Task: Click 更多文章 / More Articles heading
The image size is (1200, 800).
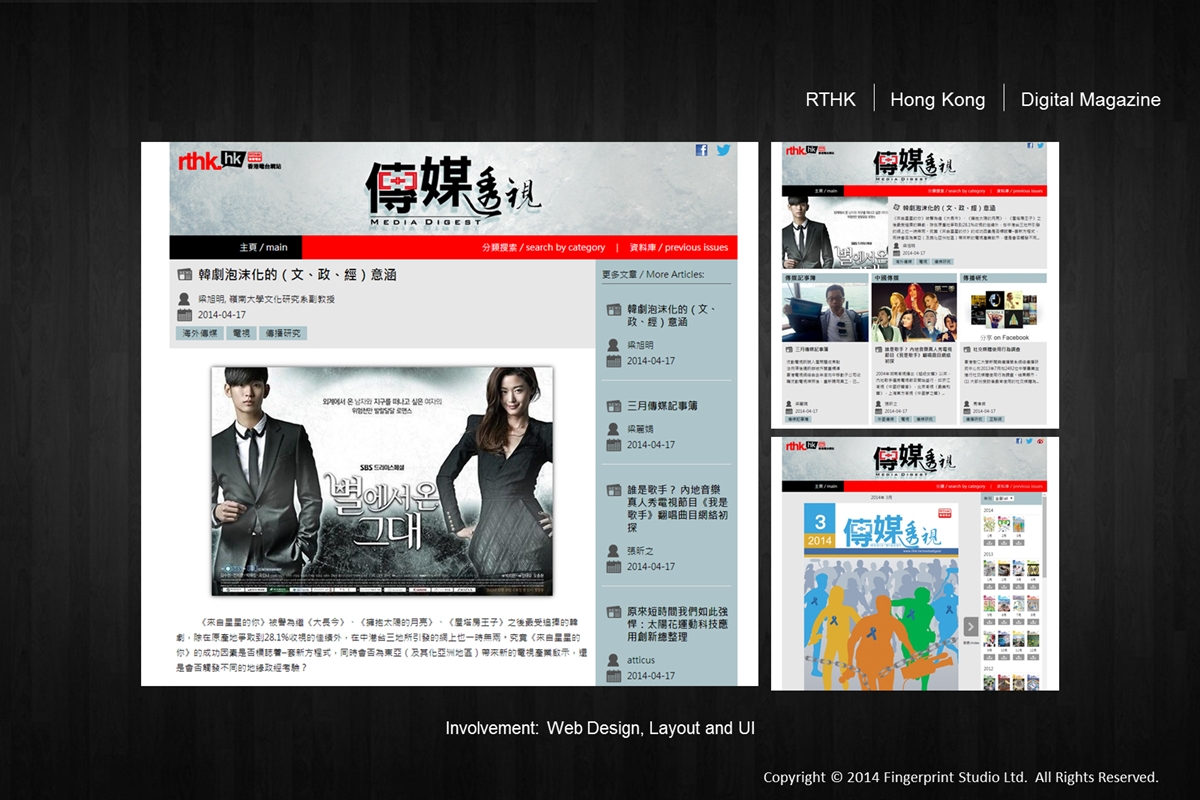Action: coord(652,274)
